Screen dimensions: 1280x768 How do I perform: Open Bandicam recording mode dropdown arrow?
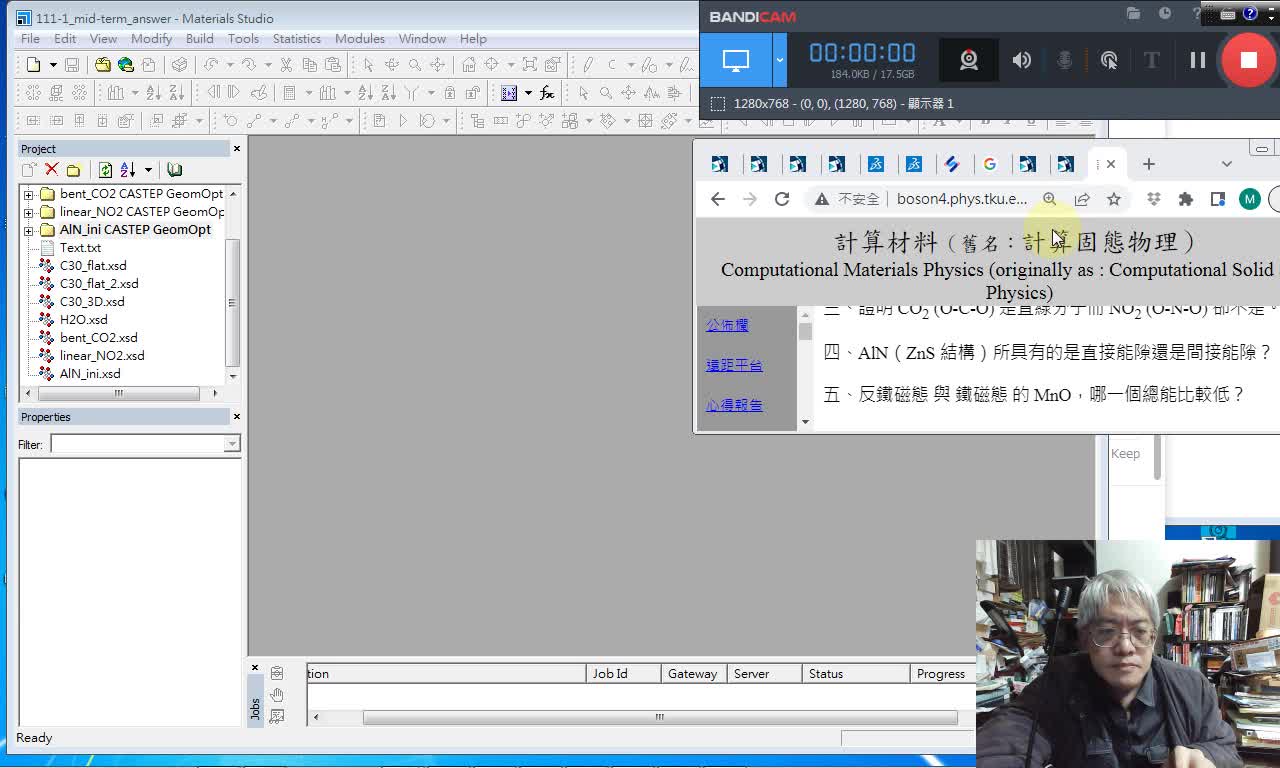click(779, 60)
